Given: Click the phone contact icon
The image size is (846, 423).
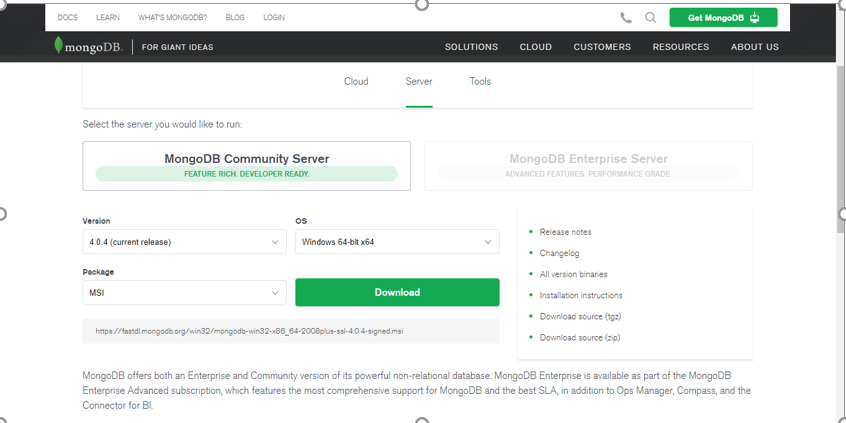Looking at the screenshot, I should [626, 18].
